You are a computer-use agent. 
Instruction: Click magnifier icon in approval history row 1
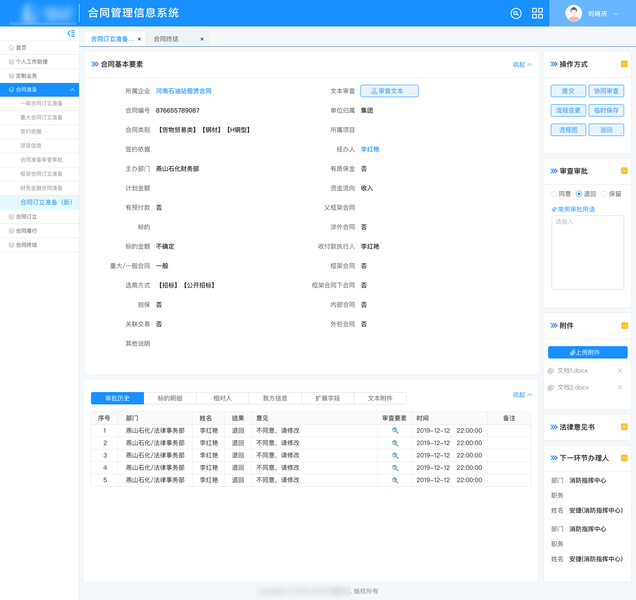click(x=395, y=430)
